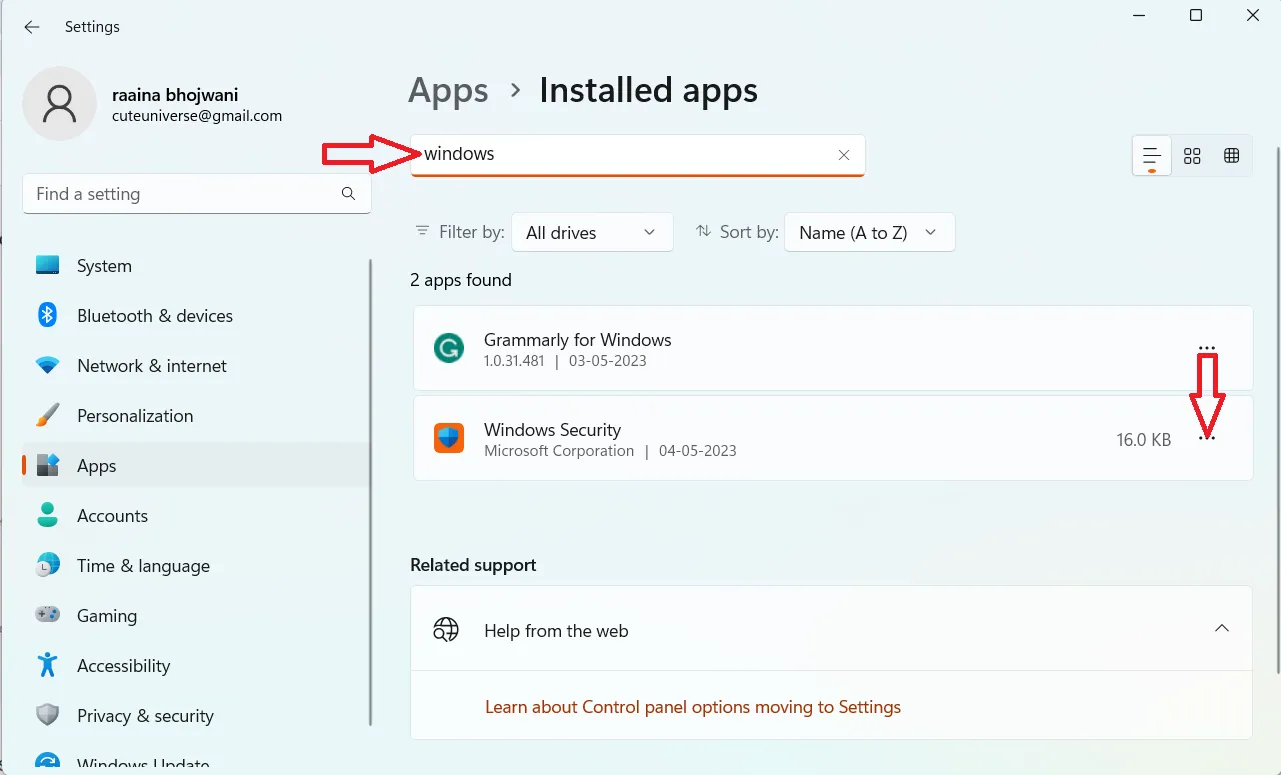Open Time & language settings

click(x=196, y=566)
